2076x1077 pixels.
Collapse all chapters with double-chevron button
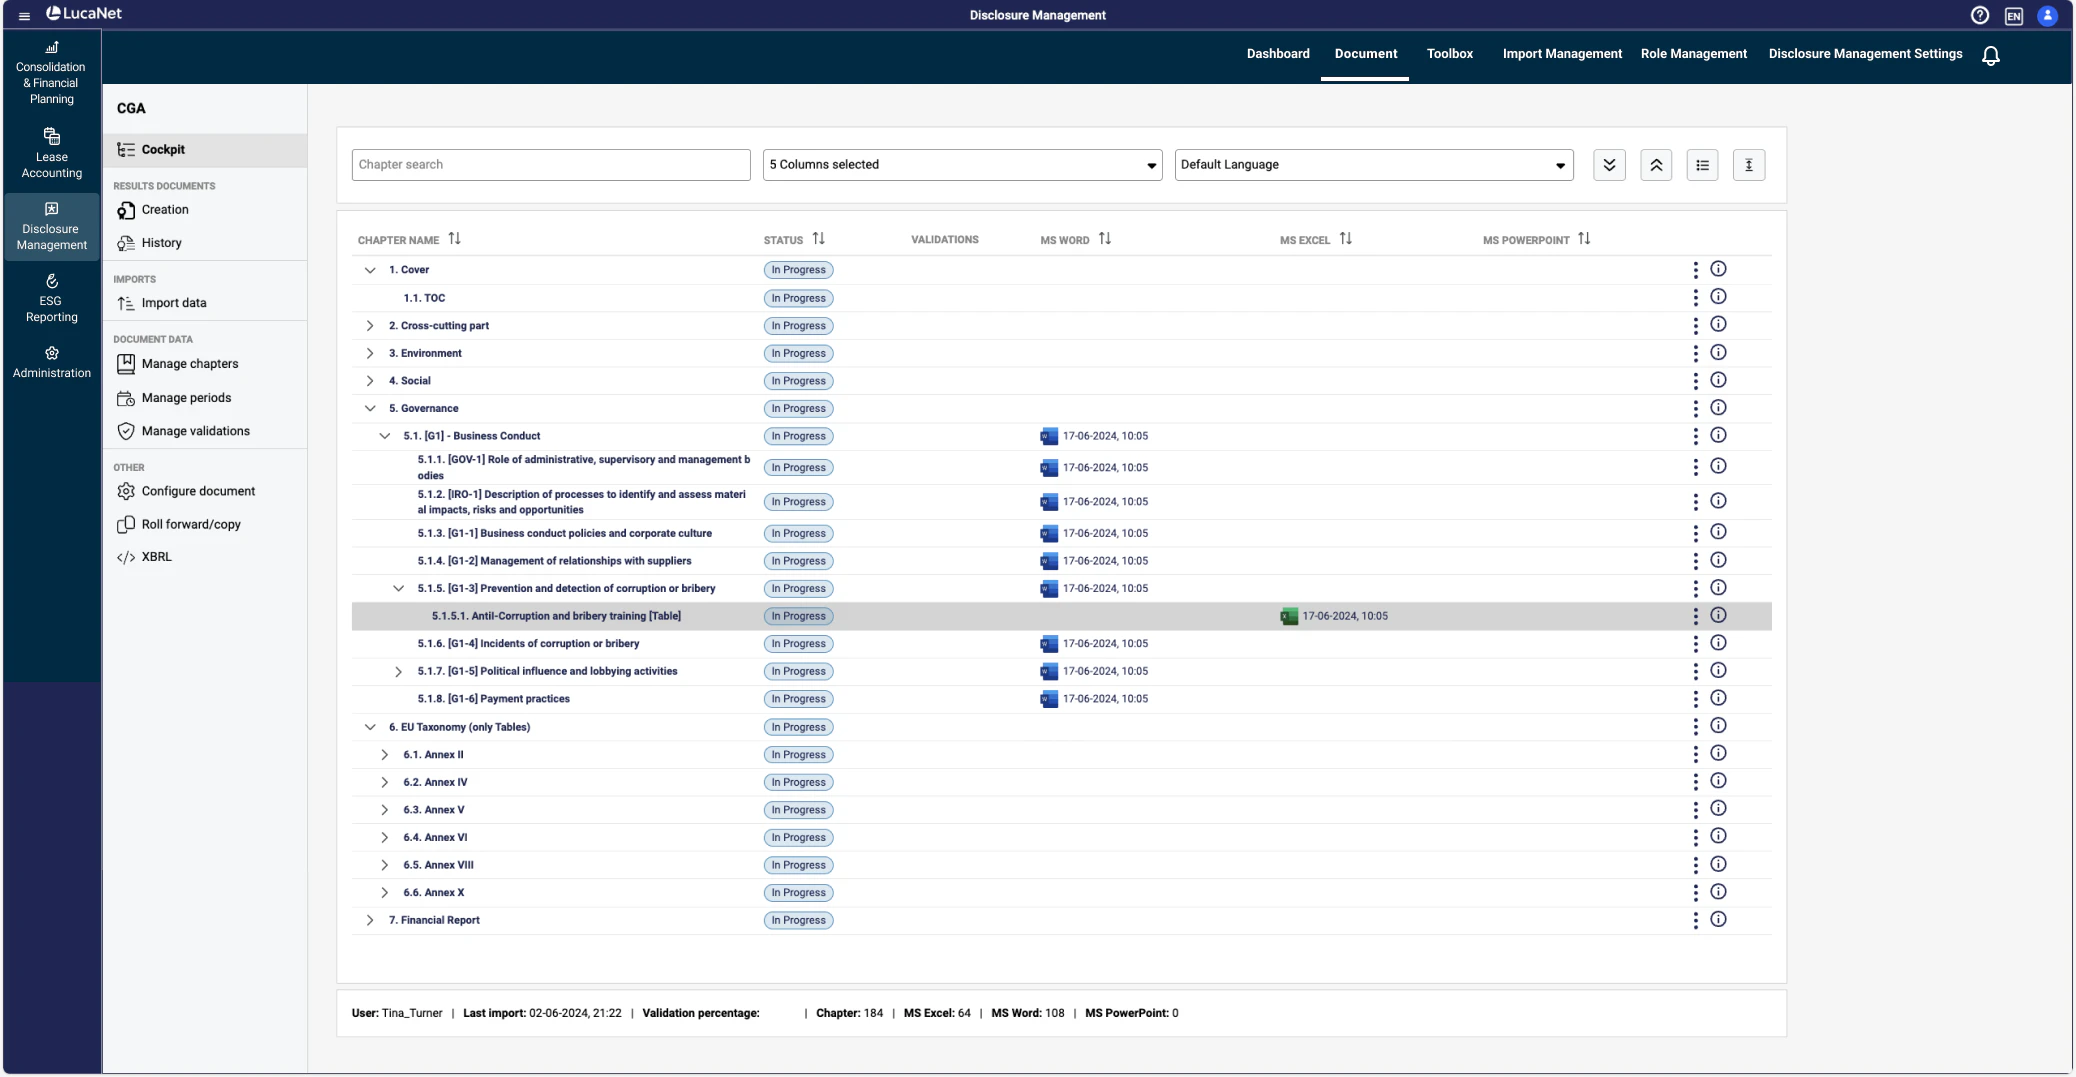1655,164
